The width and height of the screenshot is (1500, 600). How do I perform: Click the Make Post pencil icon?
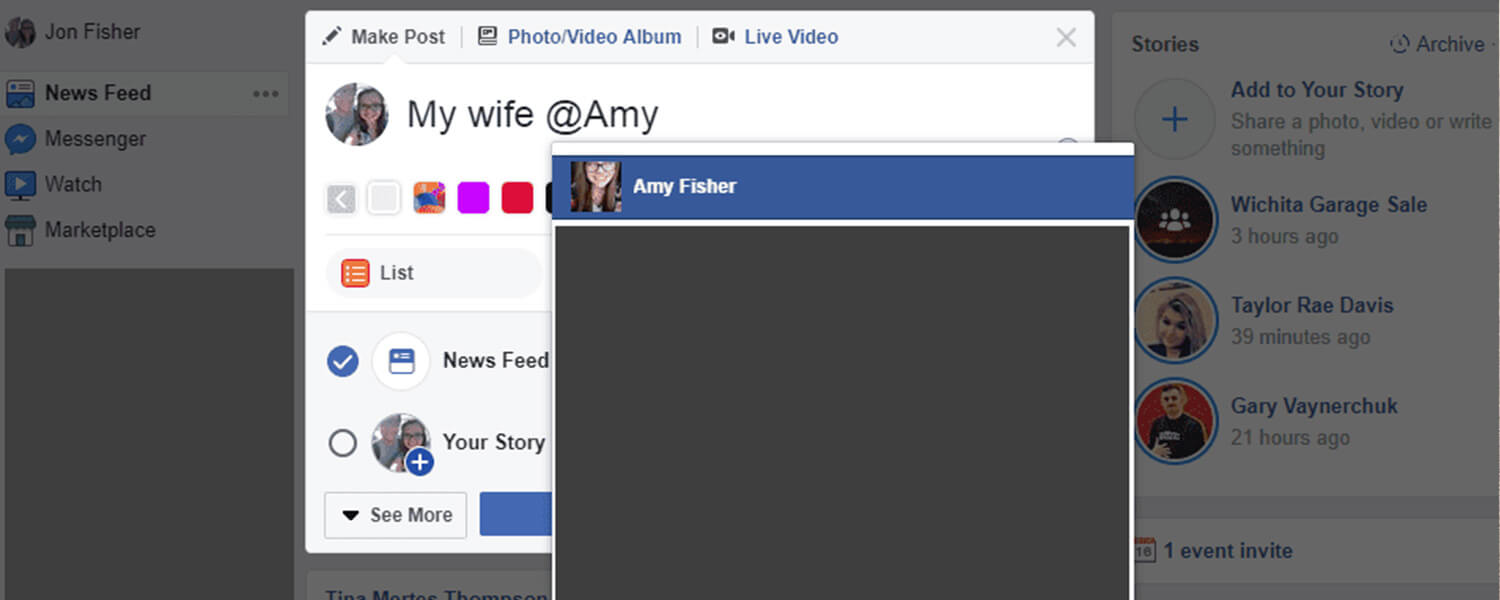[x=332, y=37]
